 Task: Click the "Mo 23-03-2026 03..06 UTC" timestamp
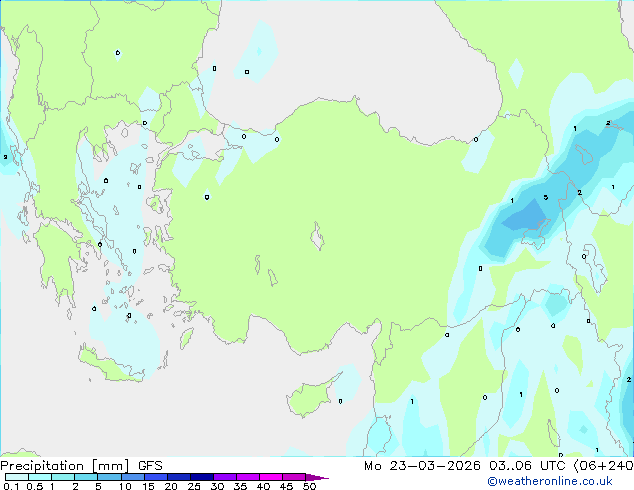tap(466, 466)
